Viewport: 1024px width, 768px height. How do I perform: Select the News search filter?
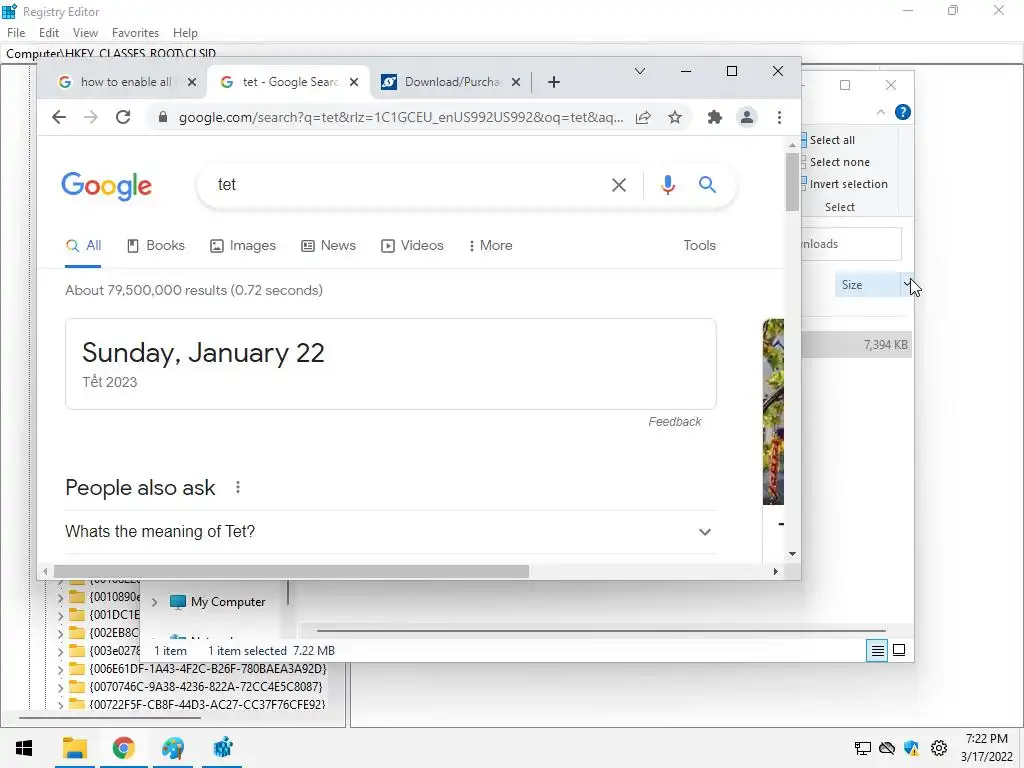[x=328, y=246]
